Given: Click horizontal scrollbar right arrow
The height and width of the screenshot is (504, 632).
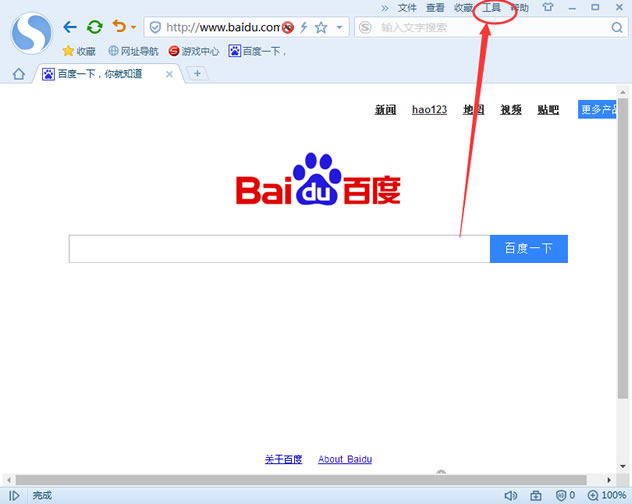Looking at the screenshot, I should (x=609, y=480).
